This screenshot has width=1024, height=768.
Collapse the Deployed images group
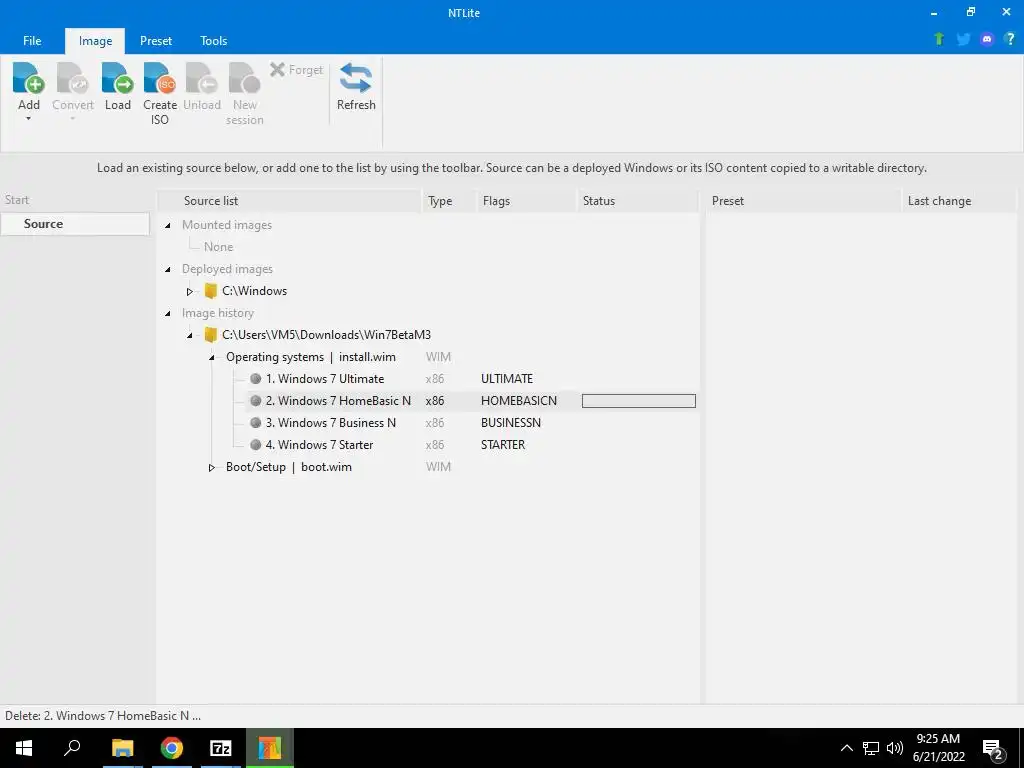pyautogui.click(x=168, y=269)
